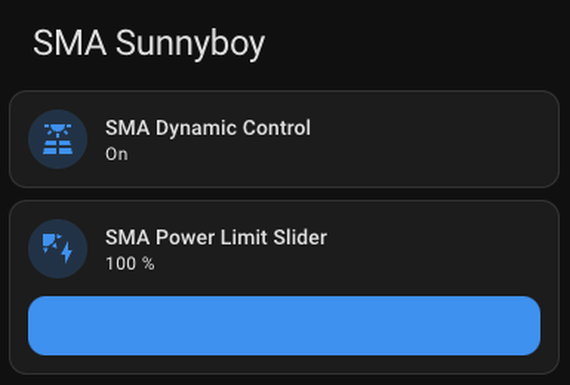Toggle SMA Dynamic Control off via its icon
570x385 pixels.
point(58,139)
